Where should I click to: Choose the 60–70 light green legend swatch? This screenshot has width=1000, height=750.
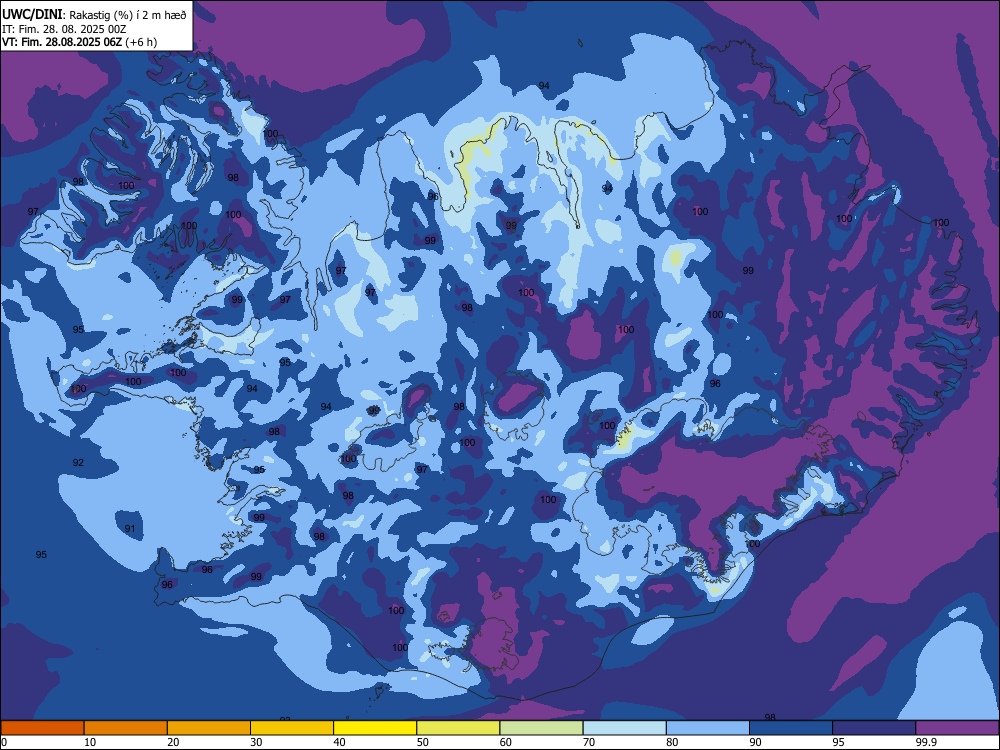(x=541, y=728)
